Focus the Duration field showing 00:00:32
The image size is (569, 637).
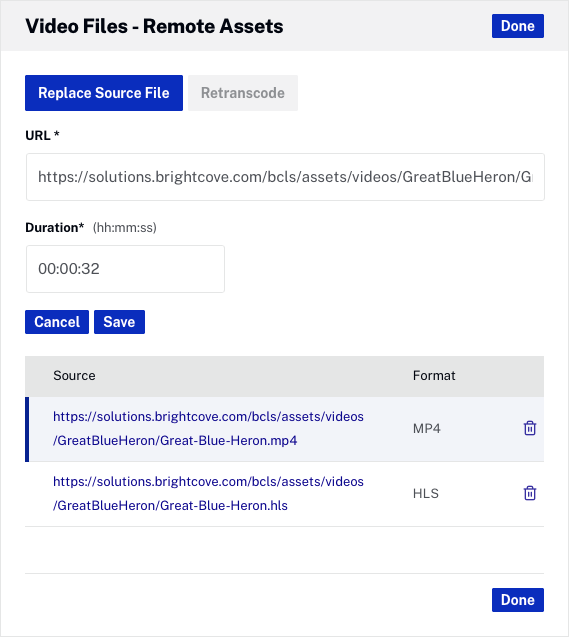[125, 269]
